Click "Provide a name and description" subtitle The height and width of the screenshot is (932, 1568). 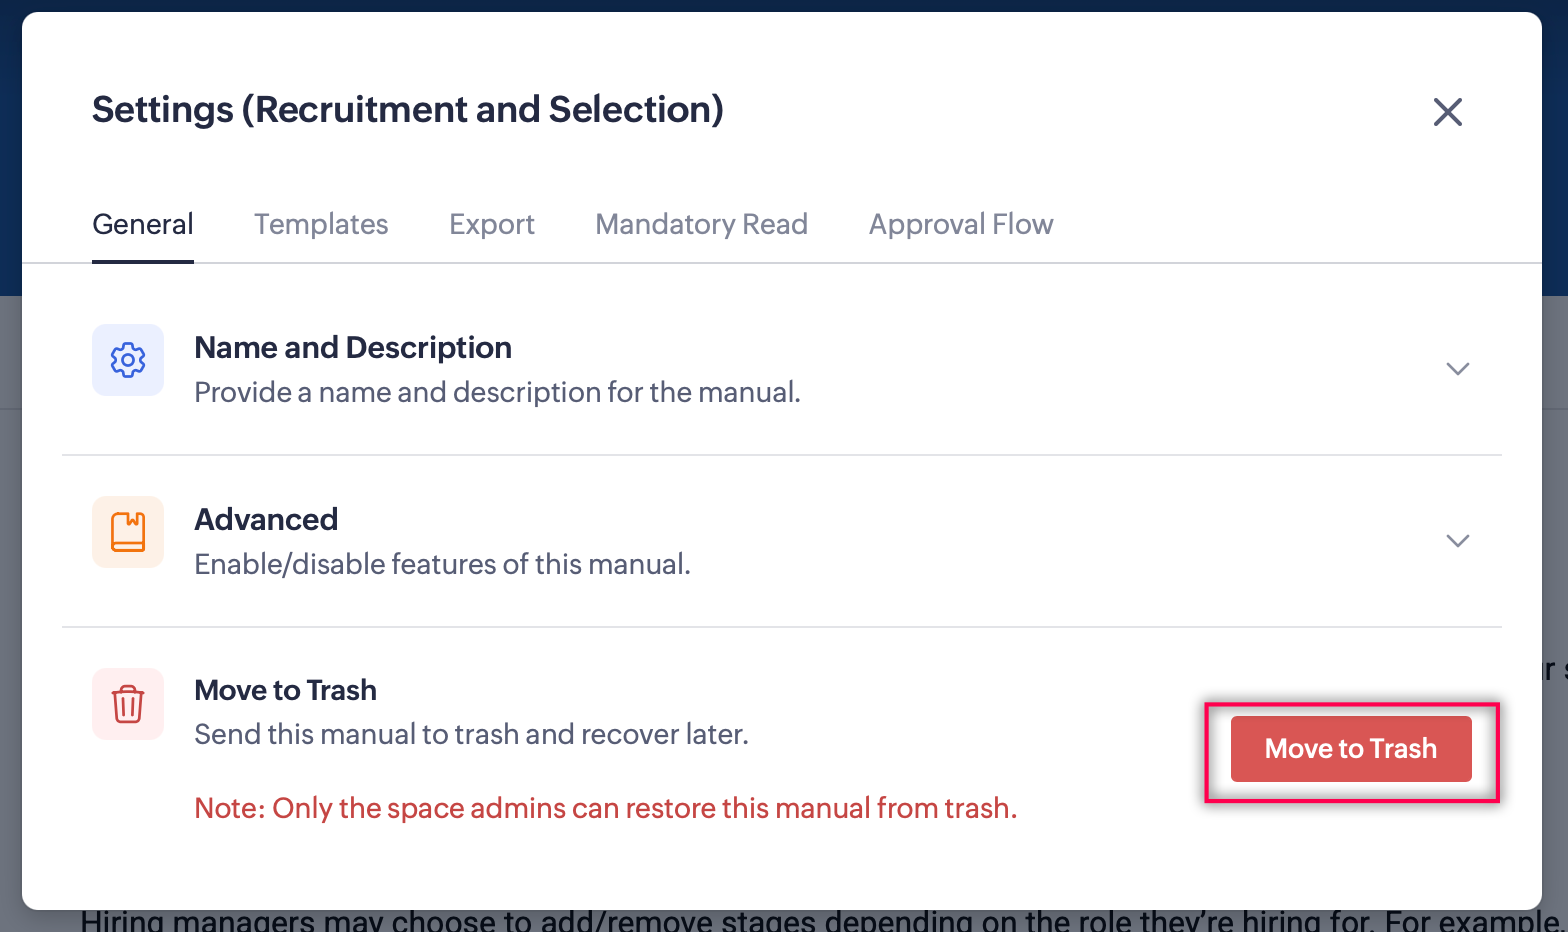point(497,393)
